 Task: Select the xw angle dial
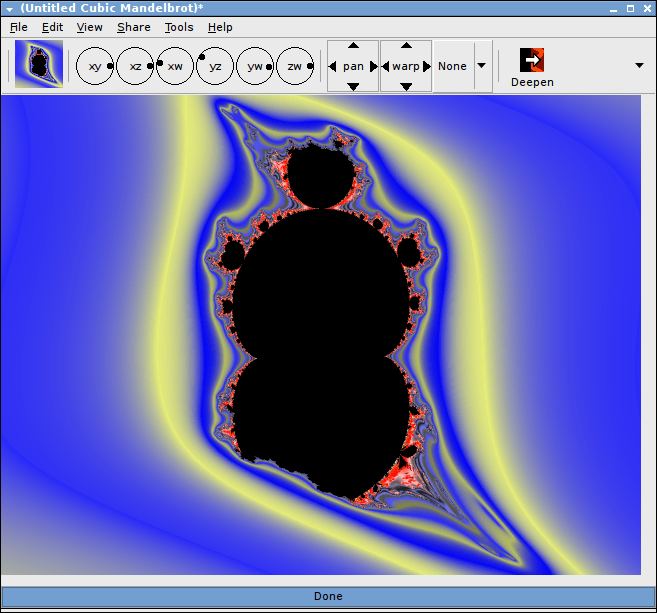tap(175, 66)
